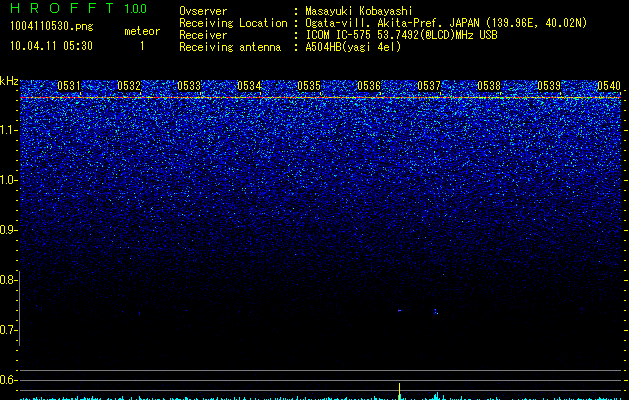Click observer name Masayuki Kobayashi
The image size is (629, 400).
point(358,11)
